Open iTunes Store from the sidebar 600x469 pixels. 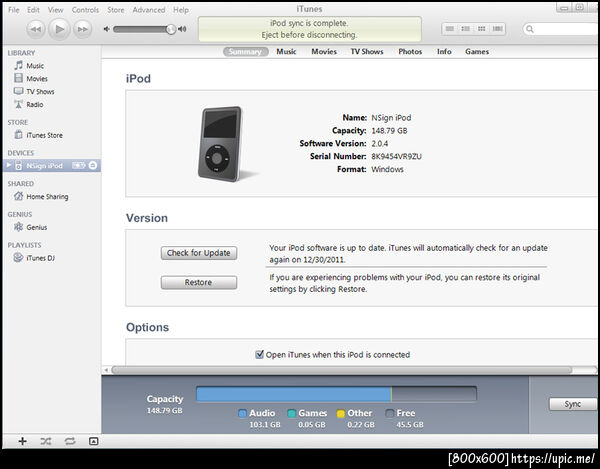pos(44,135)
